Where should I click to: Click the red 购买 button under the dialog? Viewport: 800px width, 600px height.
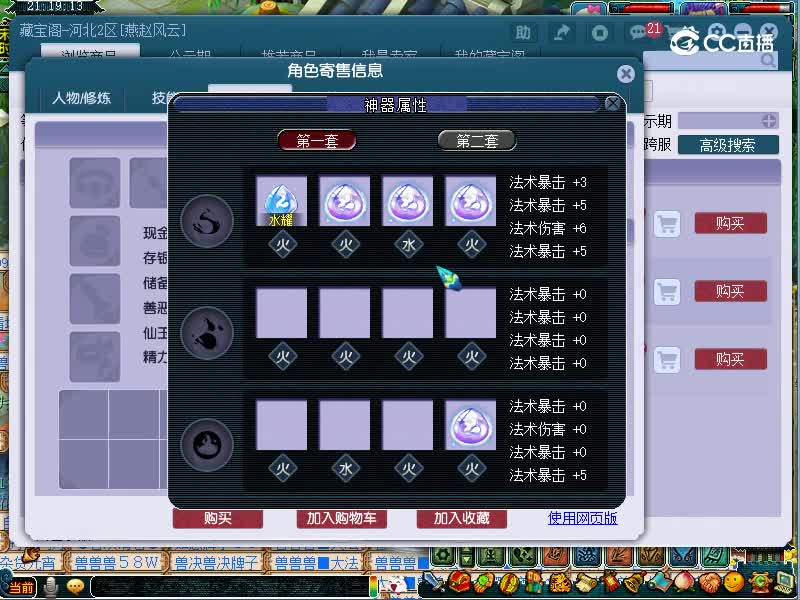coord(218,518)
